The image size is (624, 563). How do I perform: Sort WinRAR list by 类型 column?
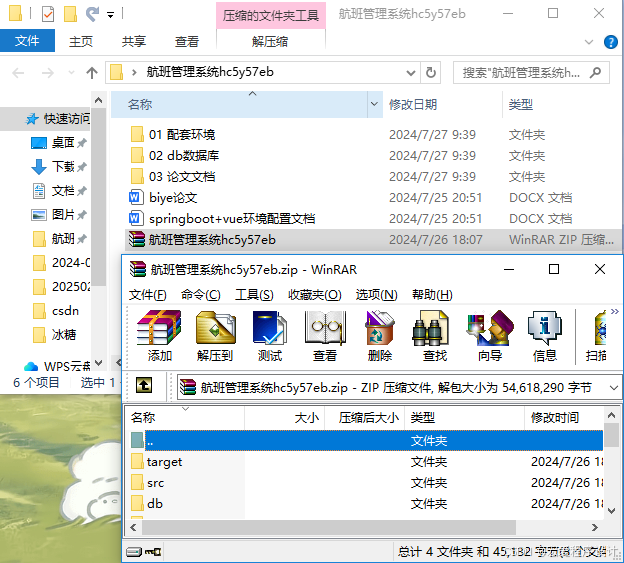(464, 417)
